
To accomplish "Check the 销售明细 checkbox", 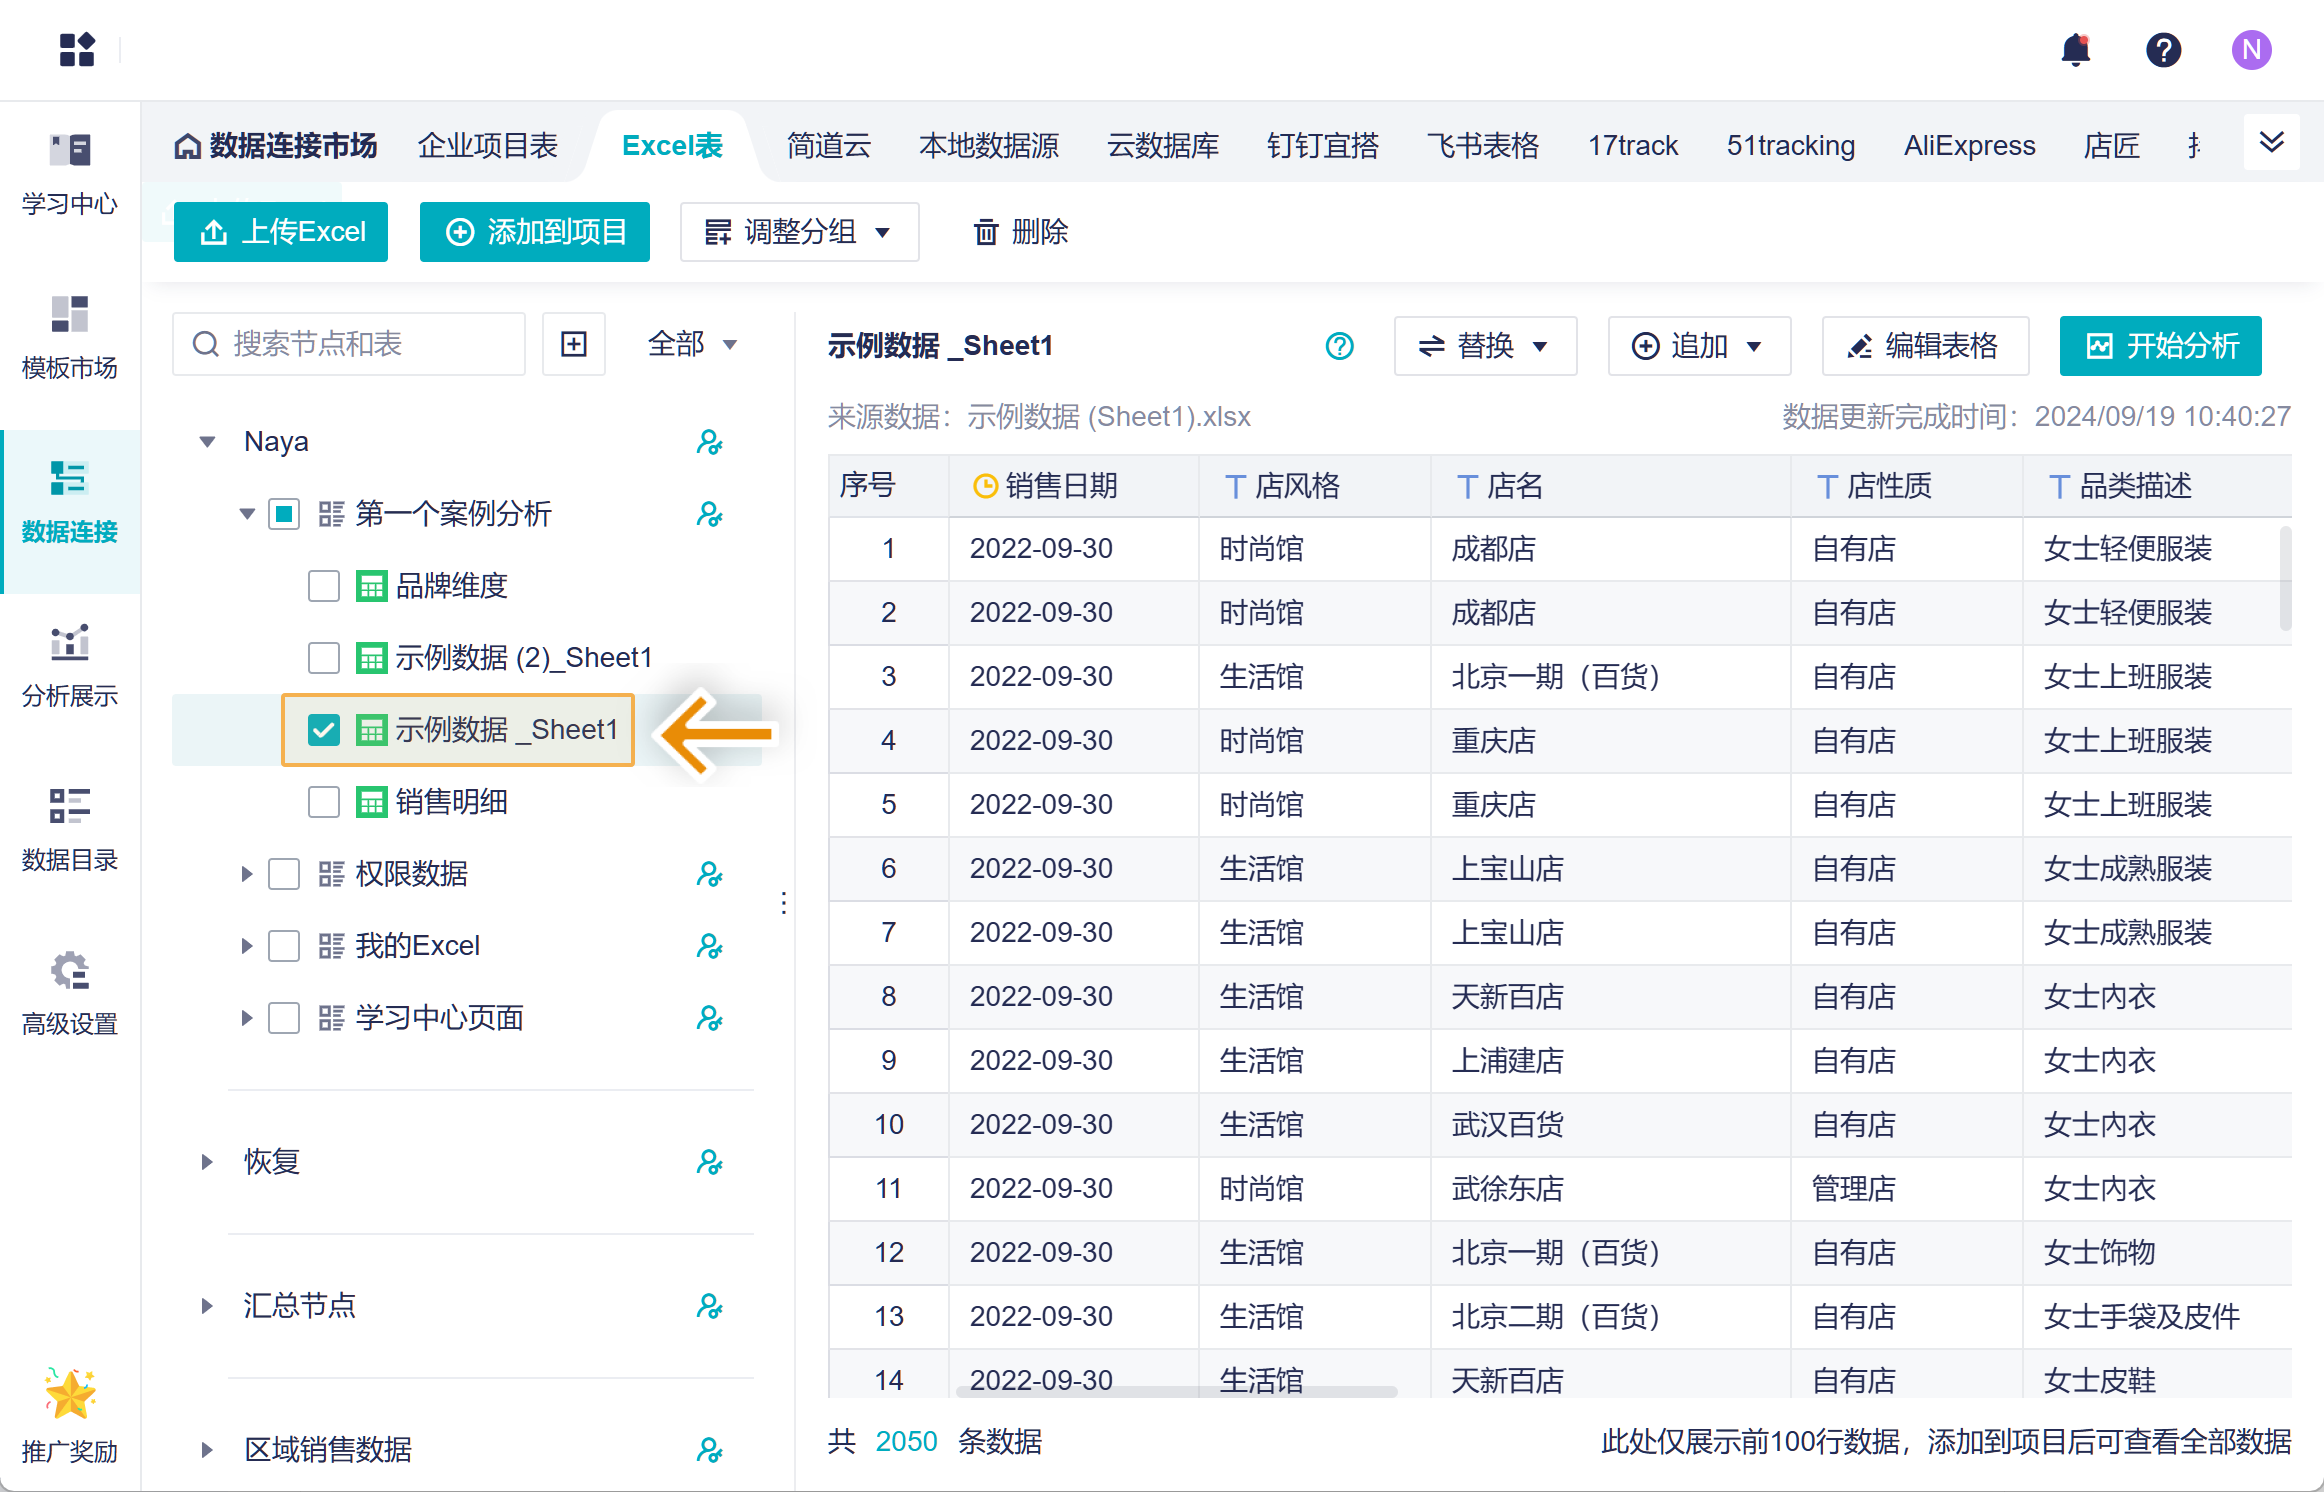I will pos(324,802).
